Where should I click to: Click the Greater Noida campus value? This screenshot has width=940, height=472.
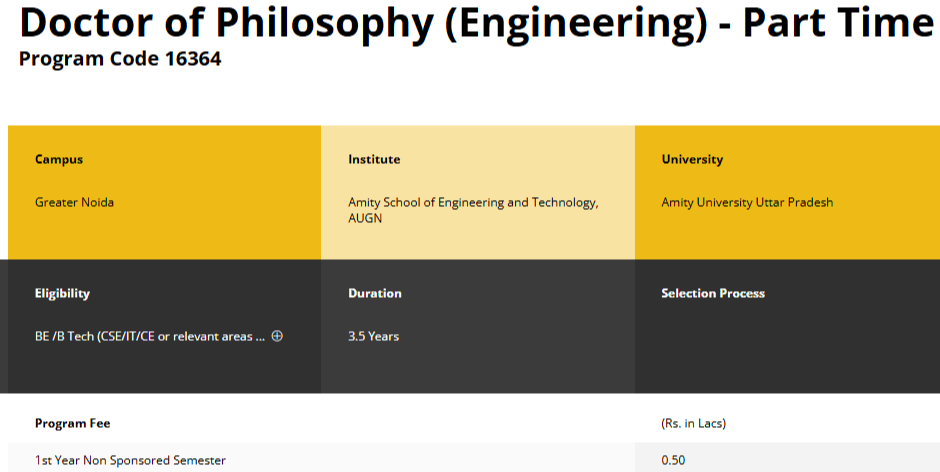pos(74,202)
